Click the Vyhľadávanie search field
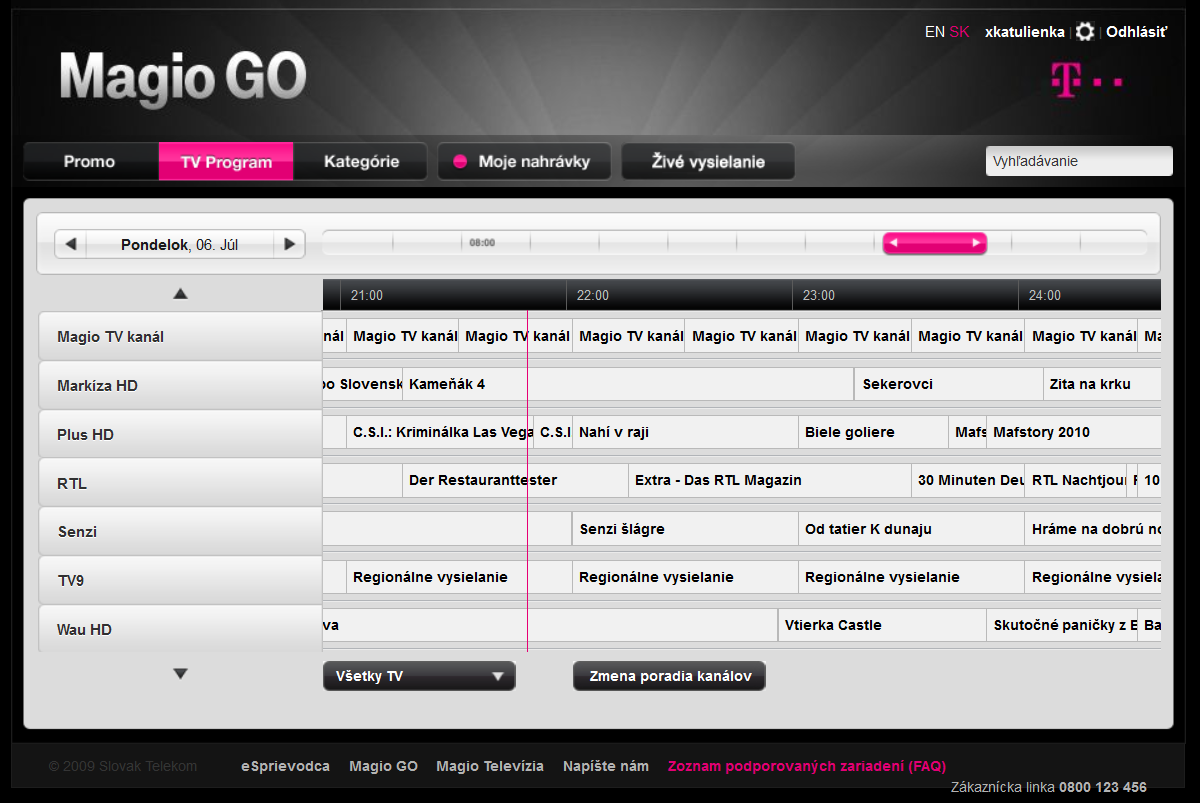1200x803 pixels. pyautogui.click(x=1079, y=161)
